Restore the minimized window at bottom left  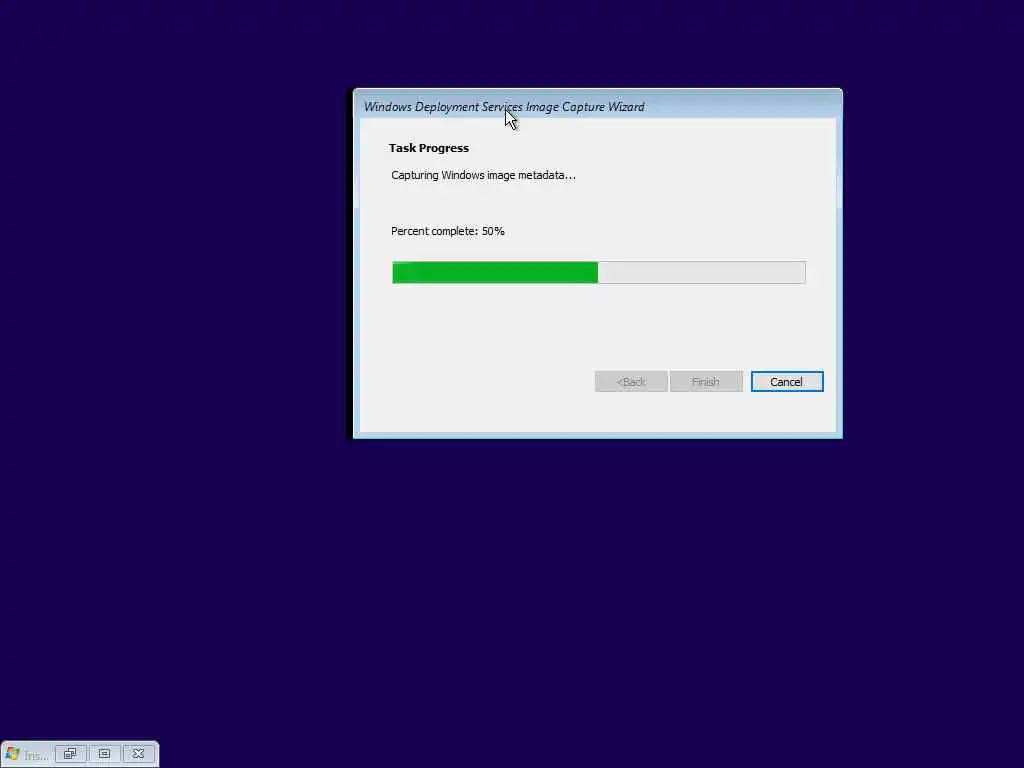click(x=70, y=754)
